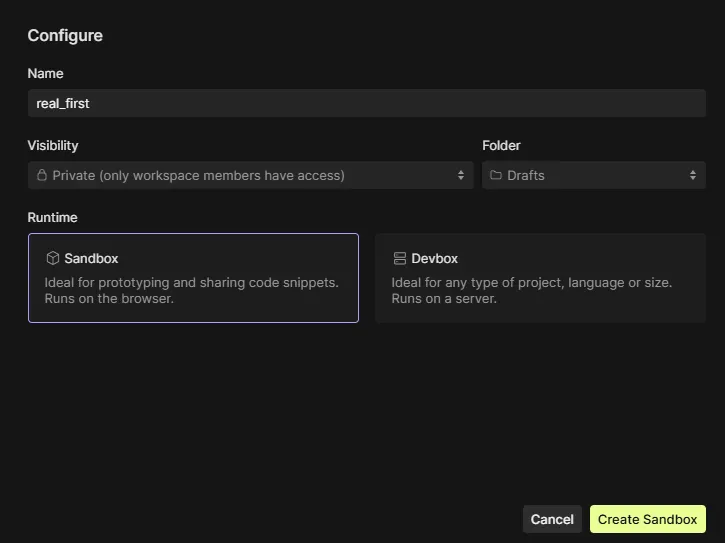Click the Devbox description about servers
The height and width of the screenshot is (543, 725).
tap(531, 290)
